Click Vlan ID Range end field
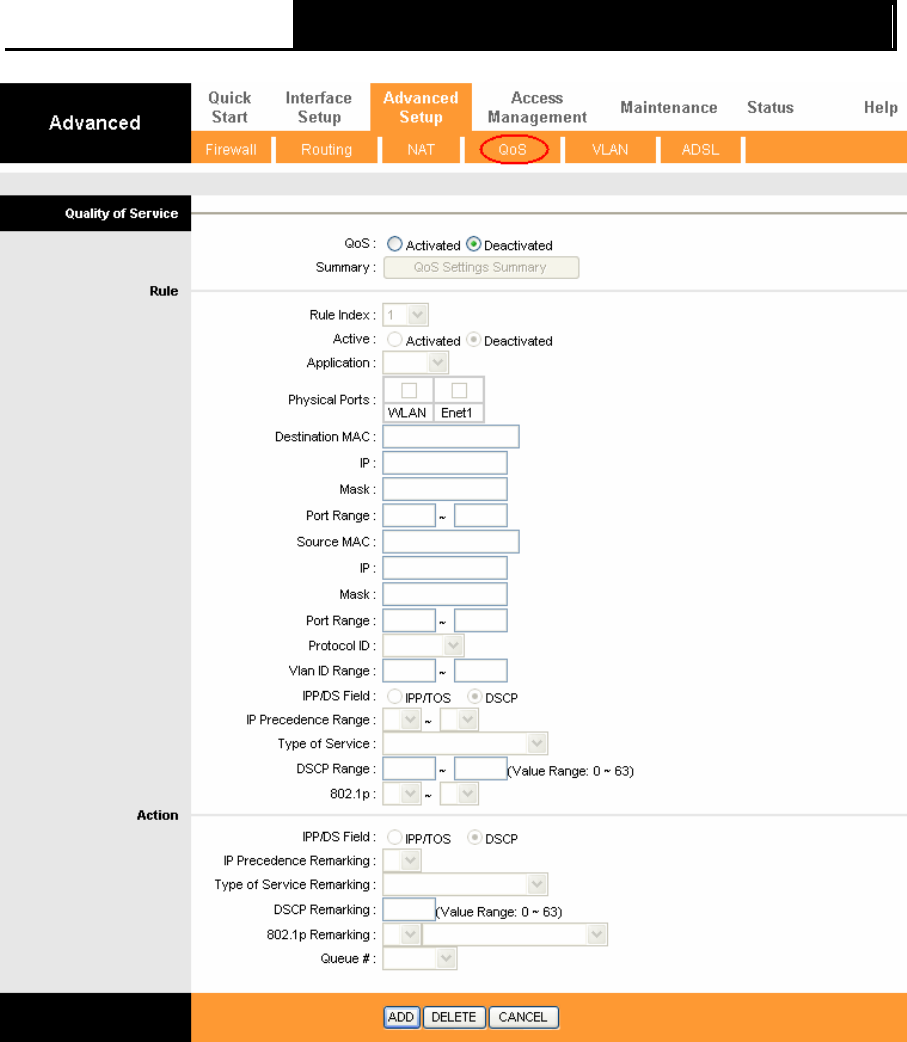The height and width of the screenshot is (1042, 907). coord(480,671)
